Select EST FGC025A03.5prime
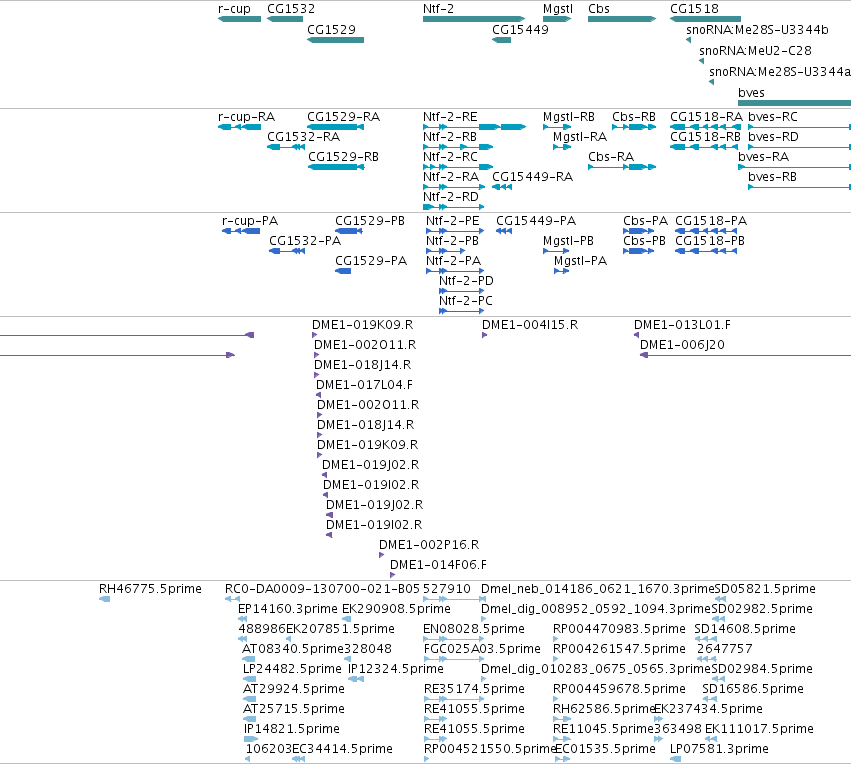Image resolution: width=851 pixels, height=764 pixels. 454,659
